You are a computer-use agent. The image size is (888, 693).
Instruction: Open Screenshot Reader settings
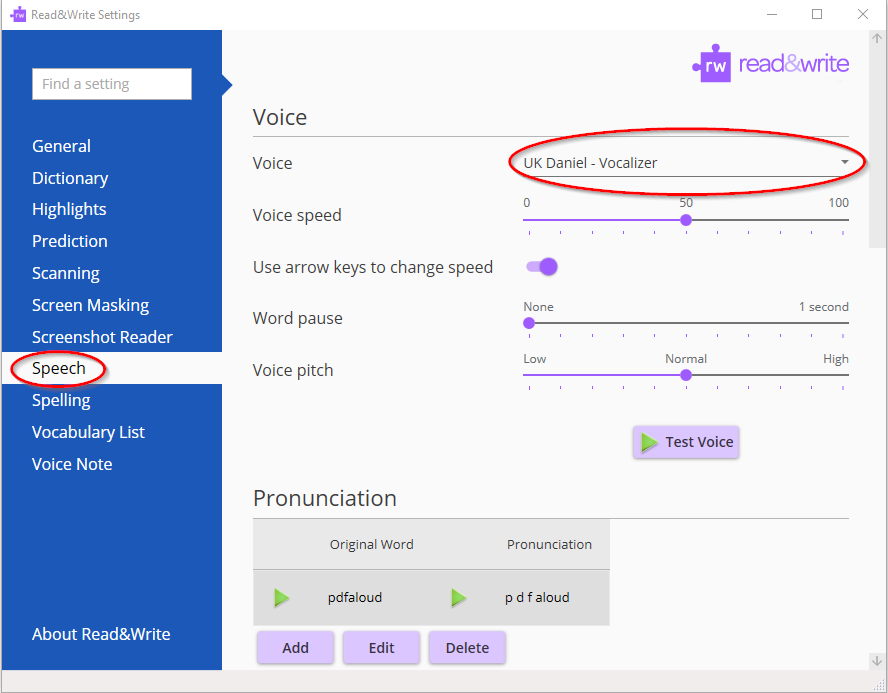click(102, 337)
